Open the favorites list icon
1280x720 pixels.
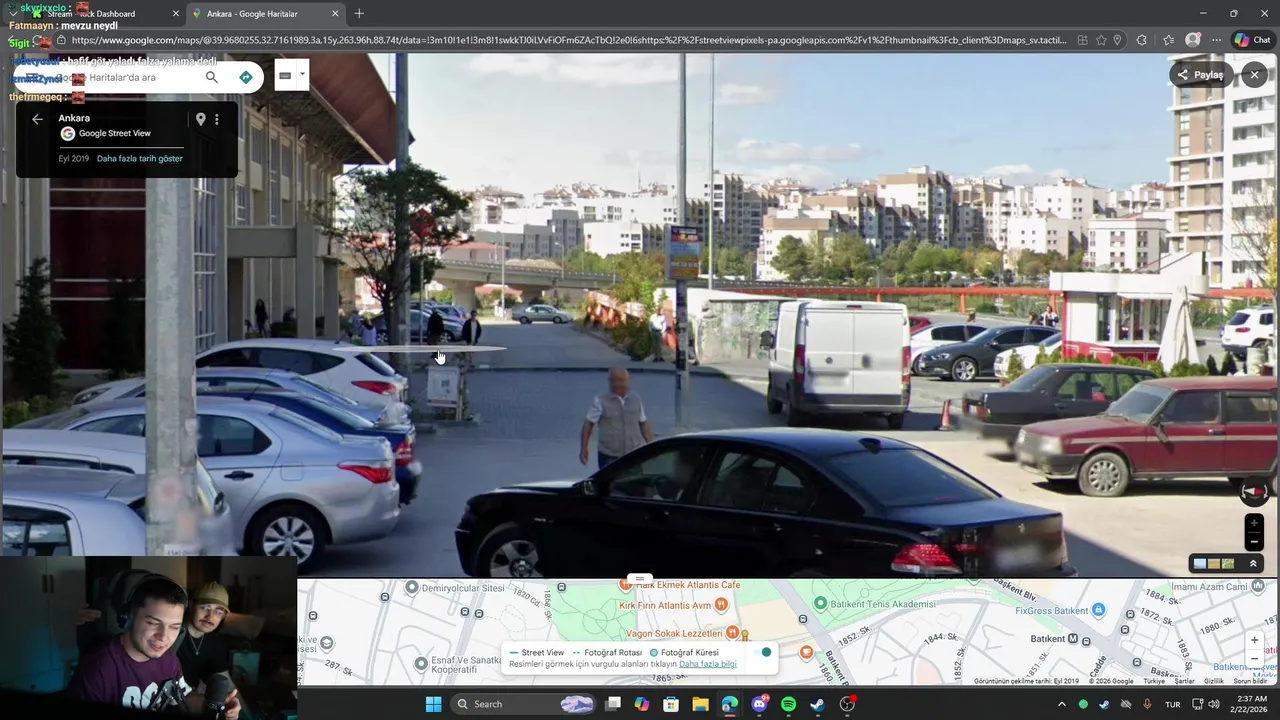1168,40
